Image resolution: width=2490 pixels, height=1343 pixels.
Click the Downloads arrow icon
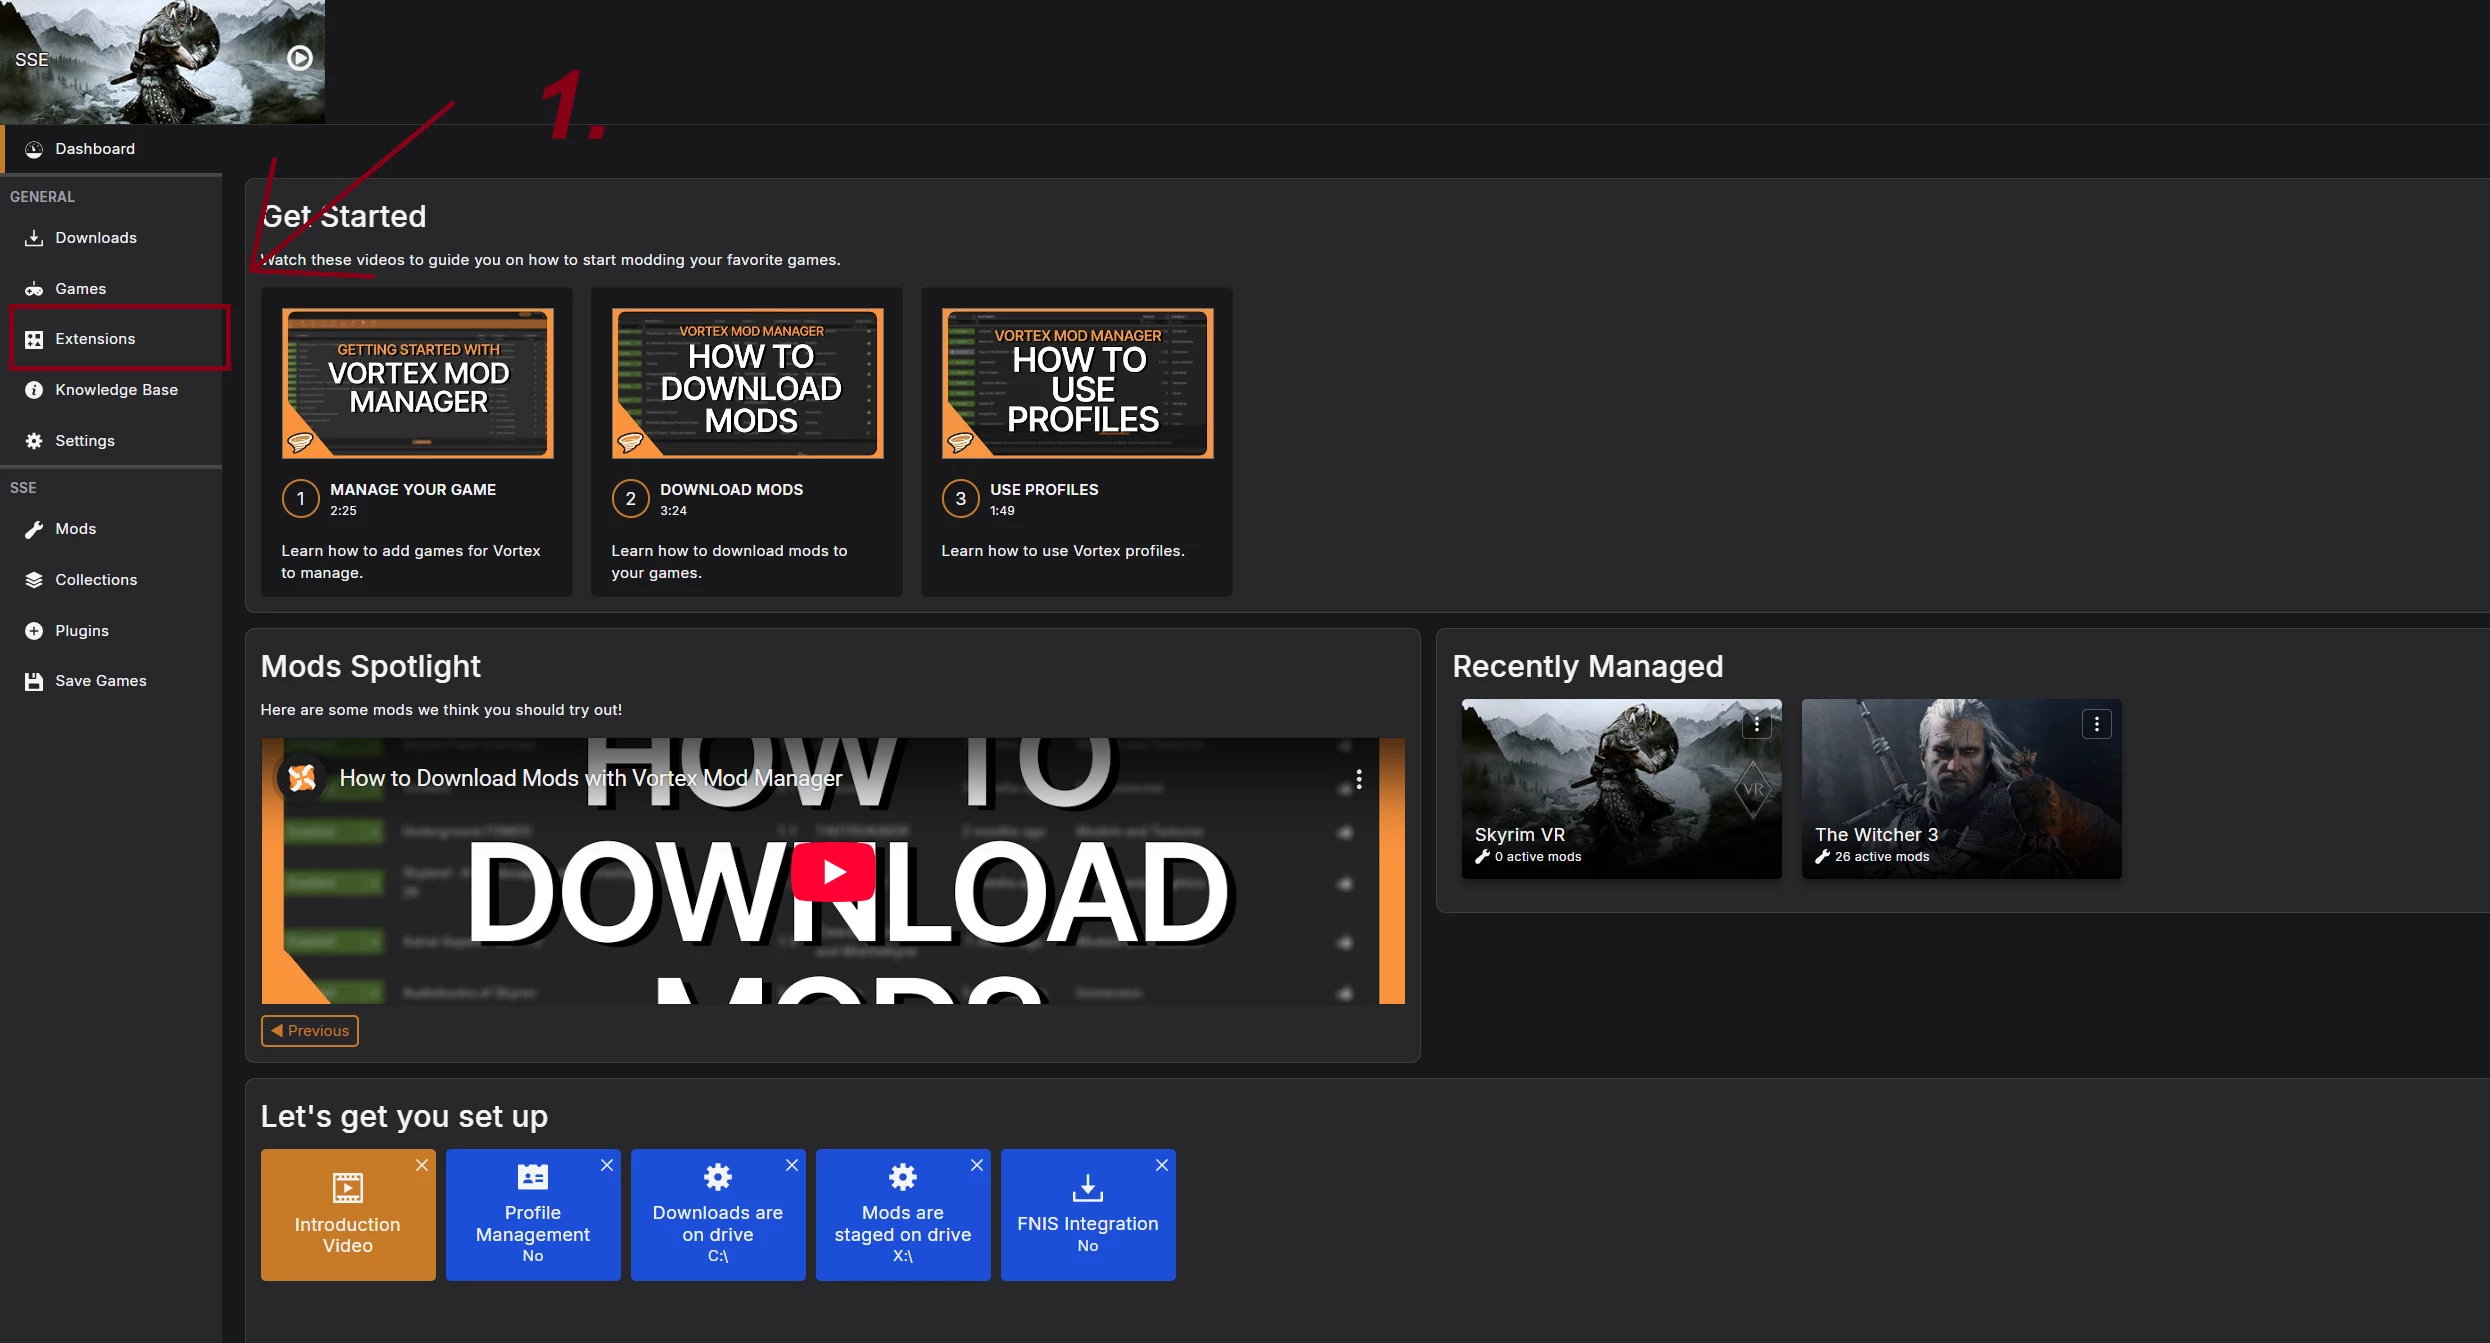click(34, 238)
